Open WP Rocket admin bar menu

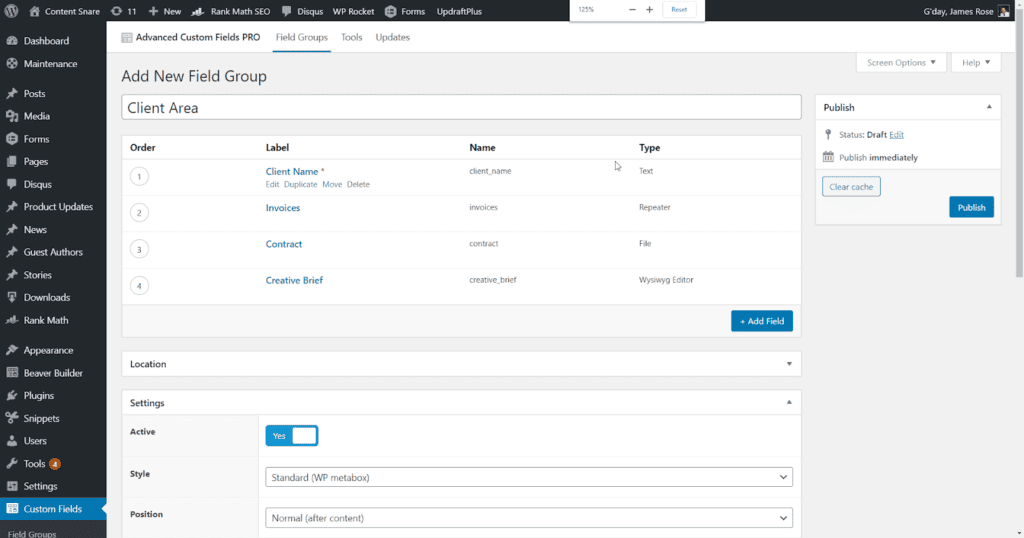[353, 11]
